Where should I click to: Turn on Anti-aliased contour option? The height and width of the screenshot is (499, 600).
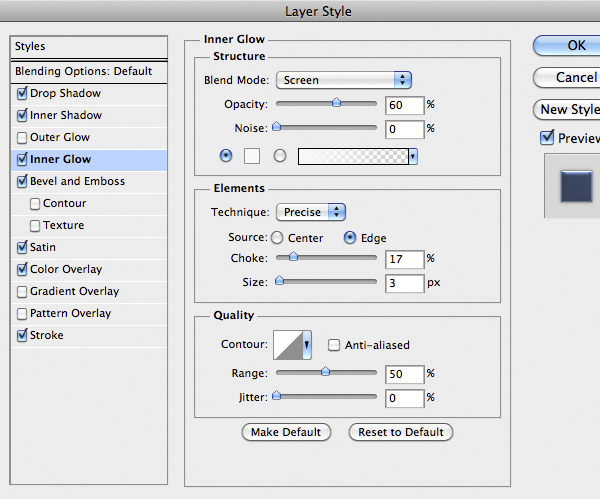pyautogui.click(x=335, y=345)
